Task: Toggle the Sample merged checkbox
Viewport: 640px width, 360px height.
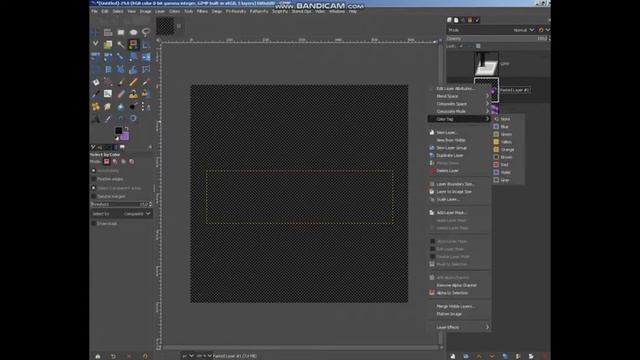Action: [x=93, y=196]
